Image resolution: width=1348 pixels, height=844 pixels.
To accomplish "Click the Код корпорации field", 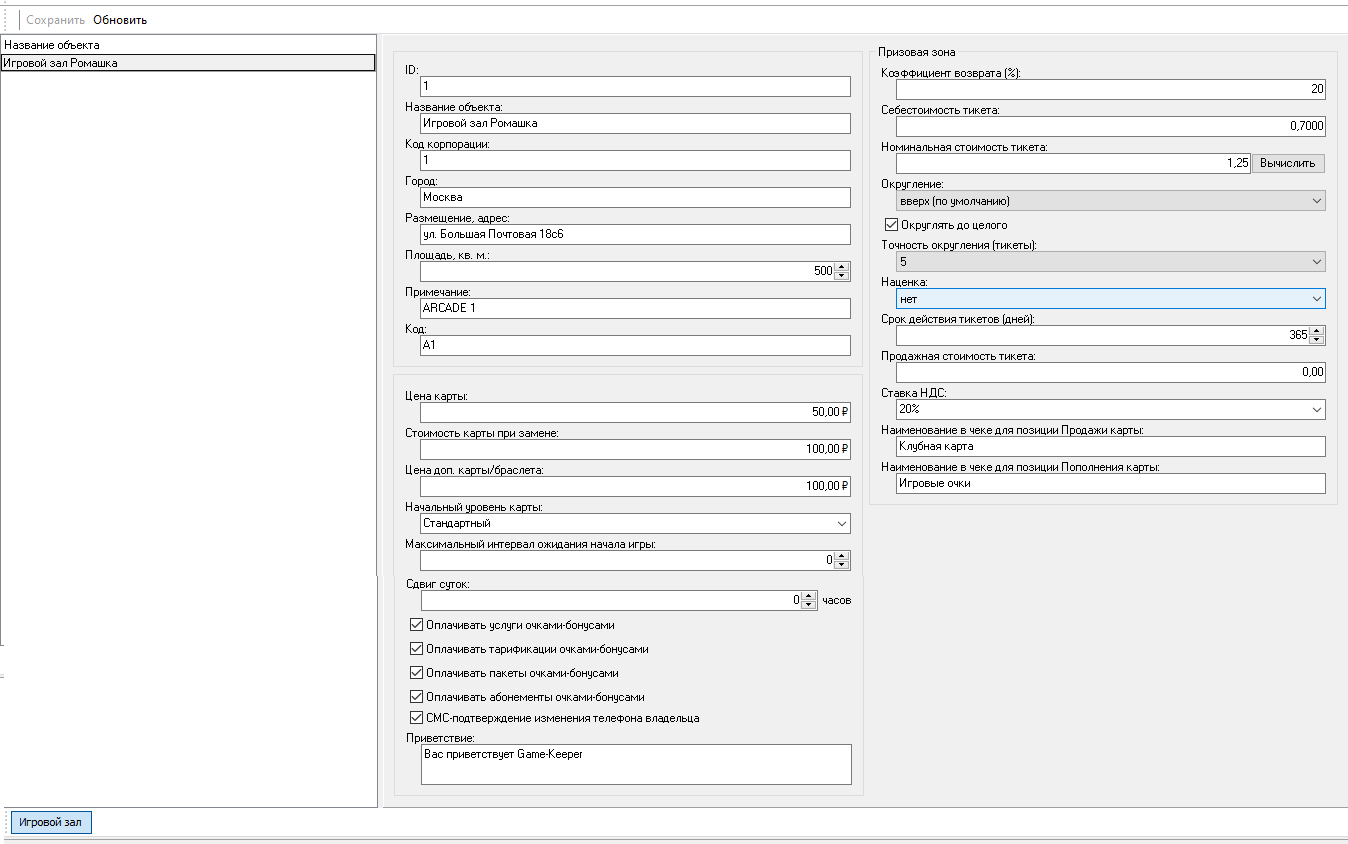I will (635, 160).
